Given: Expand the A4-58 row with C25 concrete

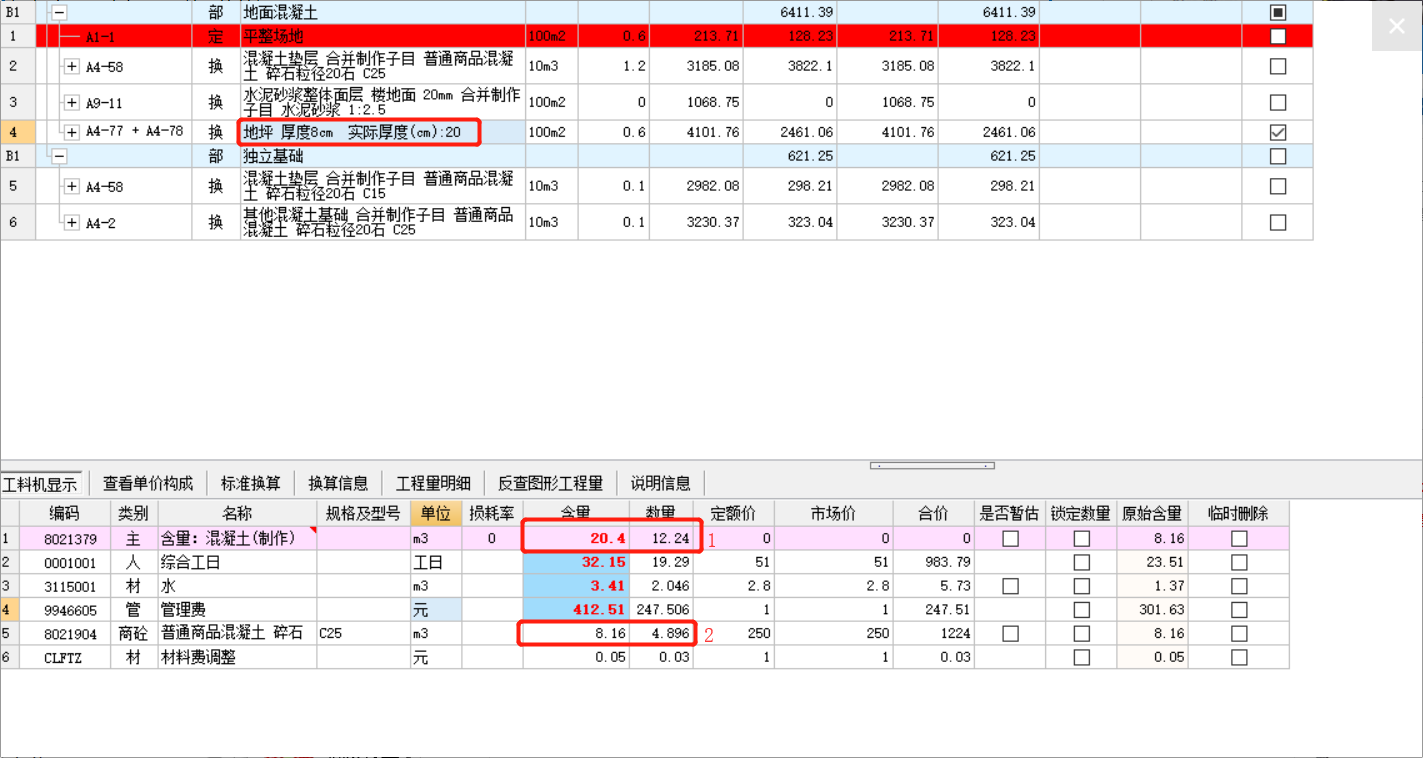Looking at the screenshot, I should 72,67.
